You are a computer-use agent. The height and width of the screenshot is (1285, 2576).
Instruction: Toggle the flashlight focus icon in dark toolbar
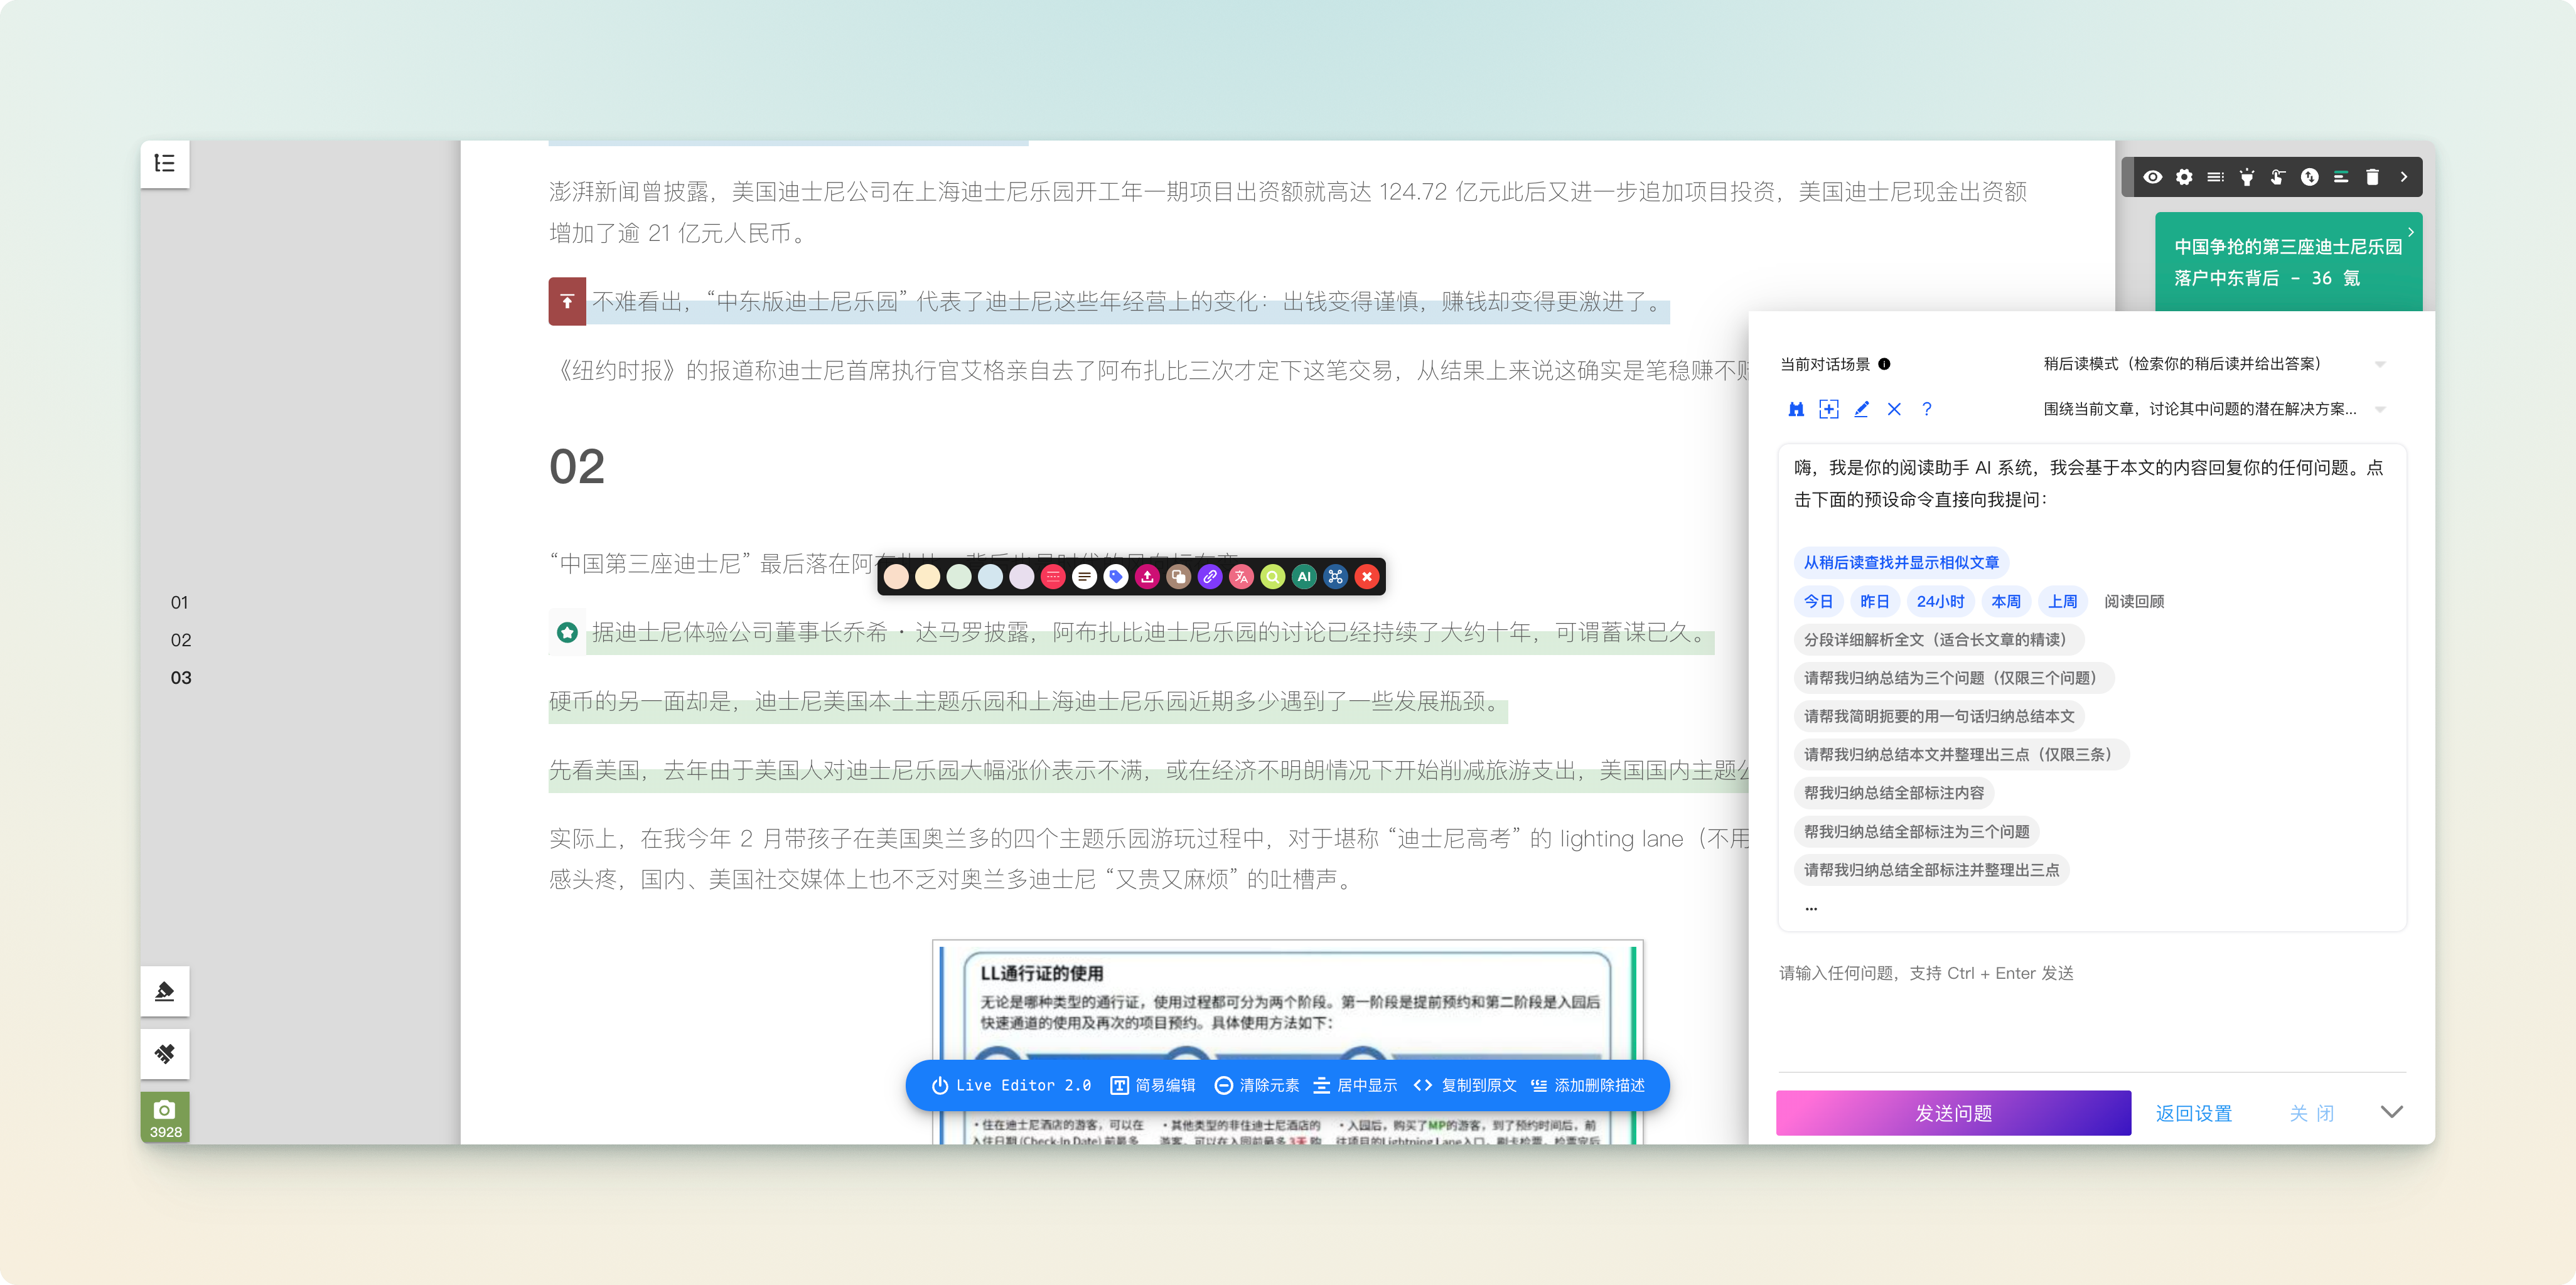coord(2247,177)
